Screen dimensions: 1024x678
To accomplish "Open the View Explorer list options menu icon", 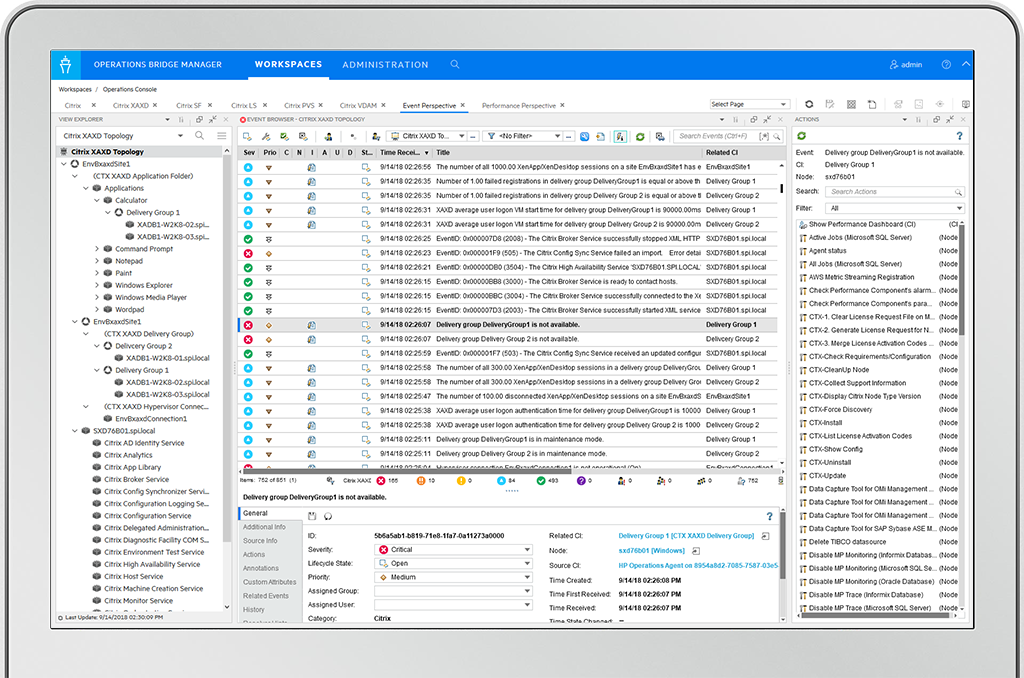I will click(221, 135).
